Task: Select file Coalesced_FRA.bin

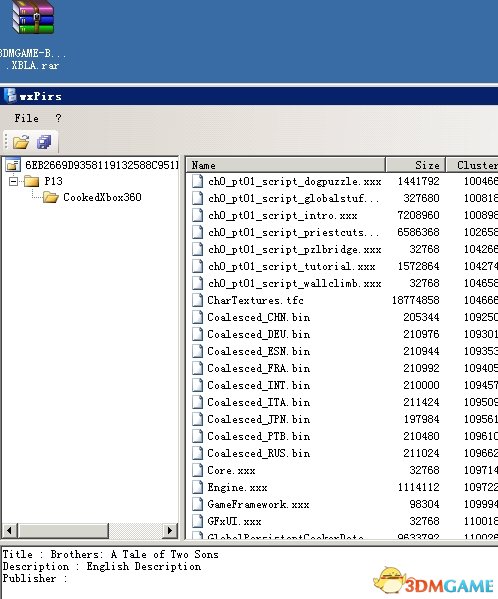Action: point(259,368)
